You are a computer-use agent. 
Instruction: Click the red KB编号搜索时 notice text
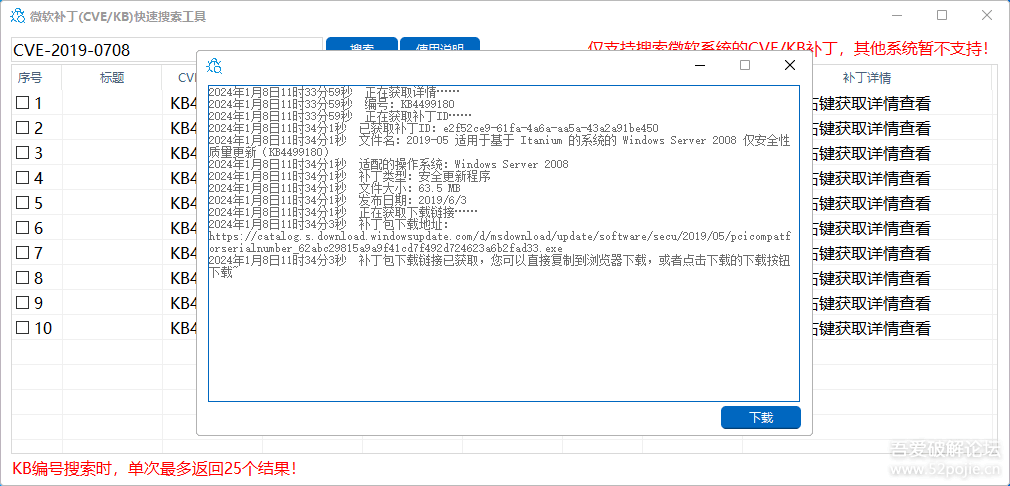pyautogui.click(x=155, y=469)
